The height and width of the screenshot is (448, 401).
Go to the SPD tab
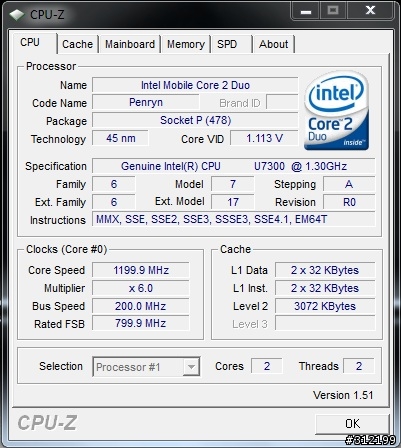point(231,44)
